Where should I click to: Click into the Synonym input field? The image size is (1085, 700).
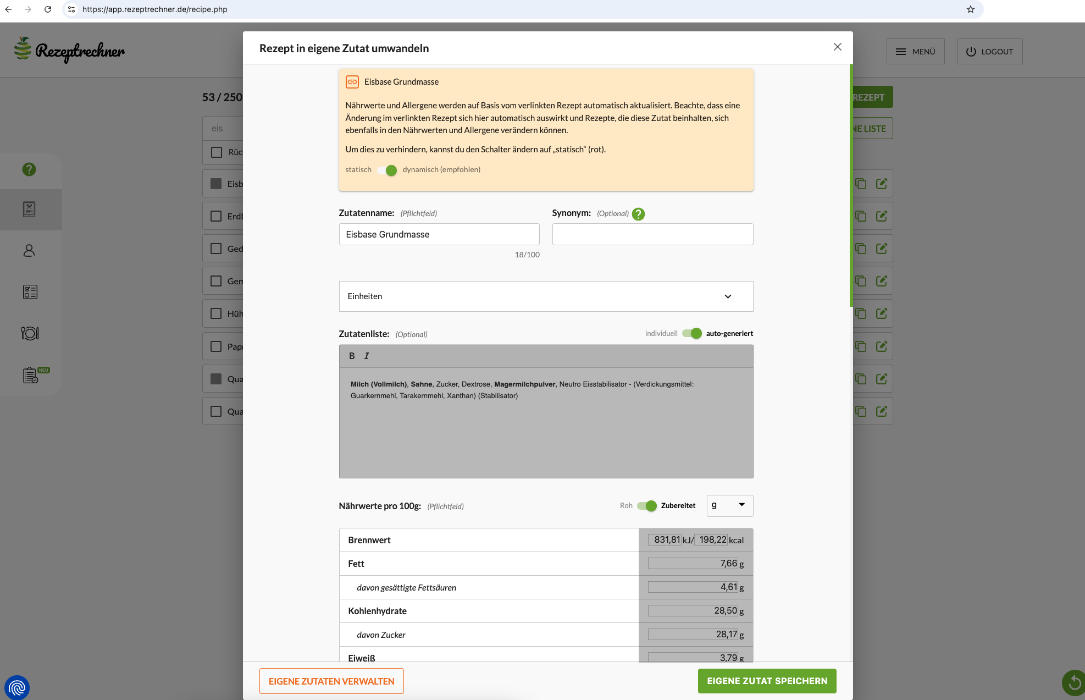[652, 234]
